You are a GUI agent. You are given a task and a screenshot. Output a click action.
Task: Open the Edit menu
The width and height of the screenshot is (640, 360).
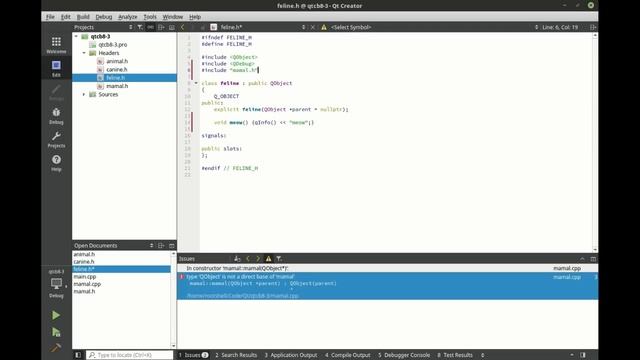(65, 17)
